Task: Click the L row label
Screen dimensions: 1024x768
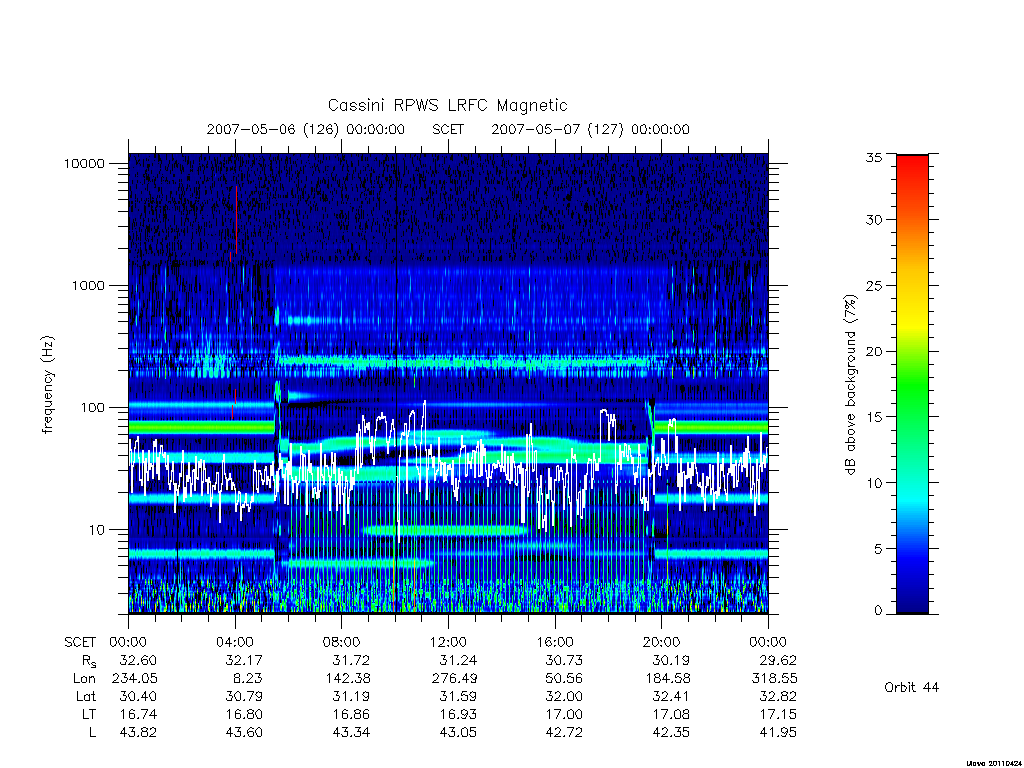Action: (92, 733)
